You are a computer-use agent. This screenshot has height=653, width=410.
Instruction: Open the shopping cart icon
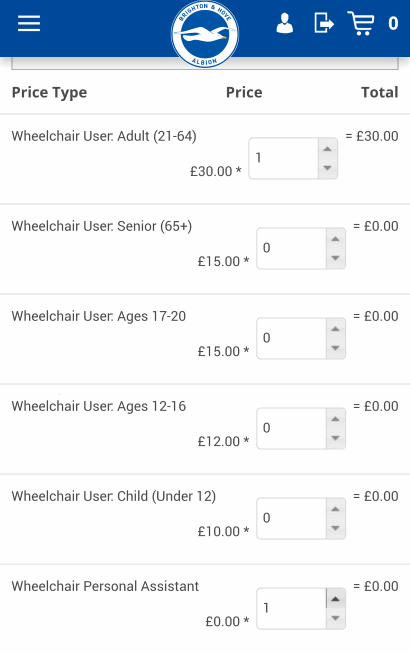click(x=361, y=23)
